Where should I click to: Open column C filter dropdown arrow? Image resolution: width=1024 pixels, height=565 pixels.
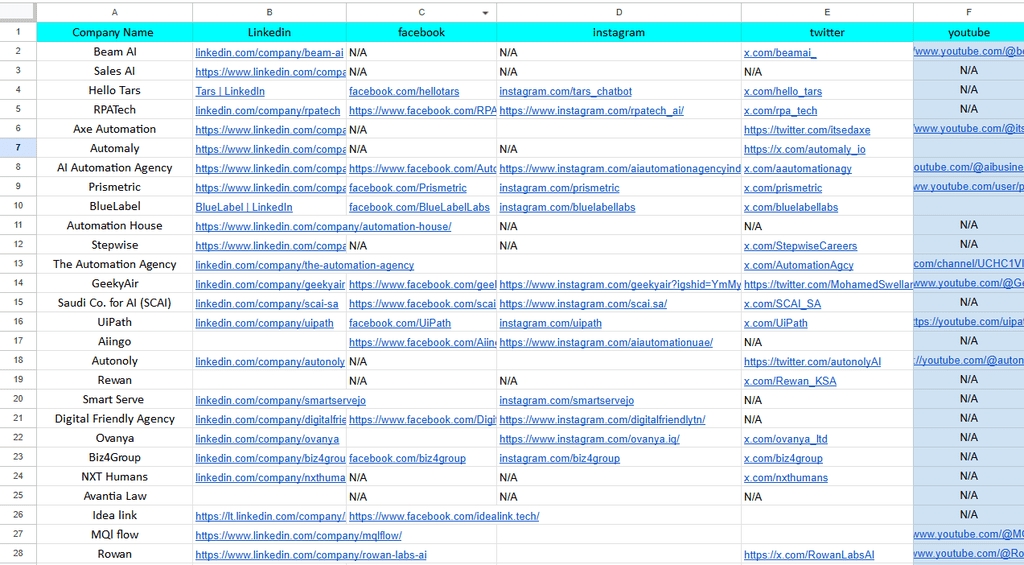pos(485,13)
